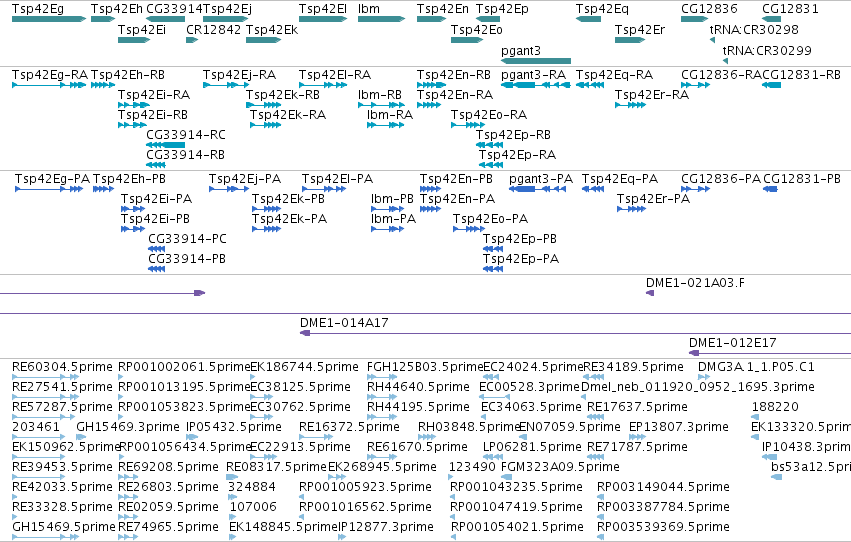The width and height of the screenshot is (851, 542).
Task: Select EST RE60304.5prime
Action: click(62, 367)
